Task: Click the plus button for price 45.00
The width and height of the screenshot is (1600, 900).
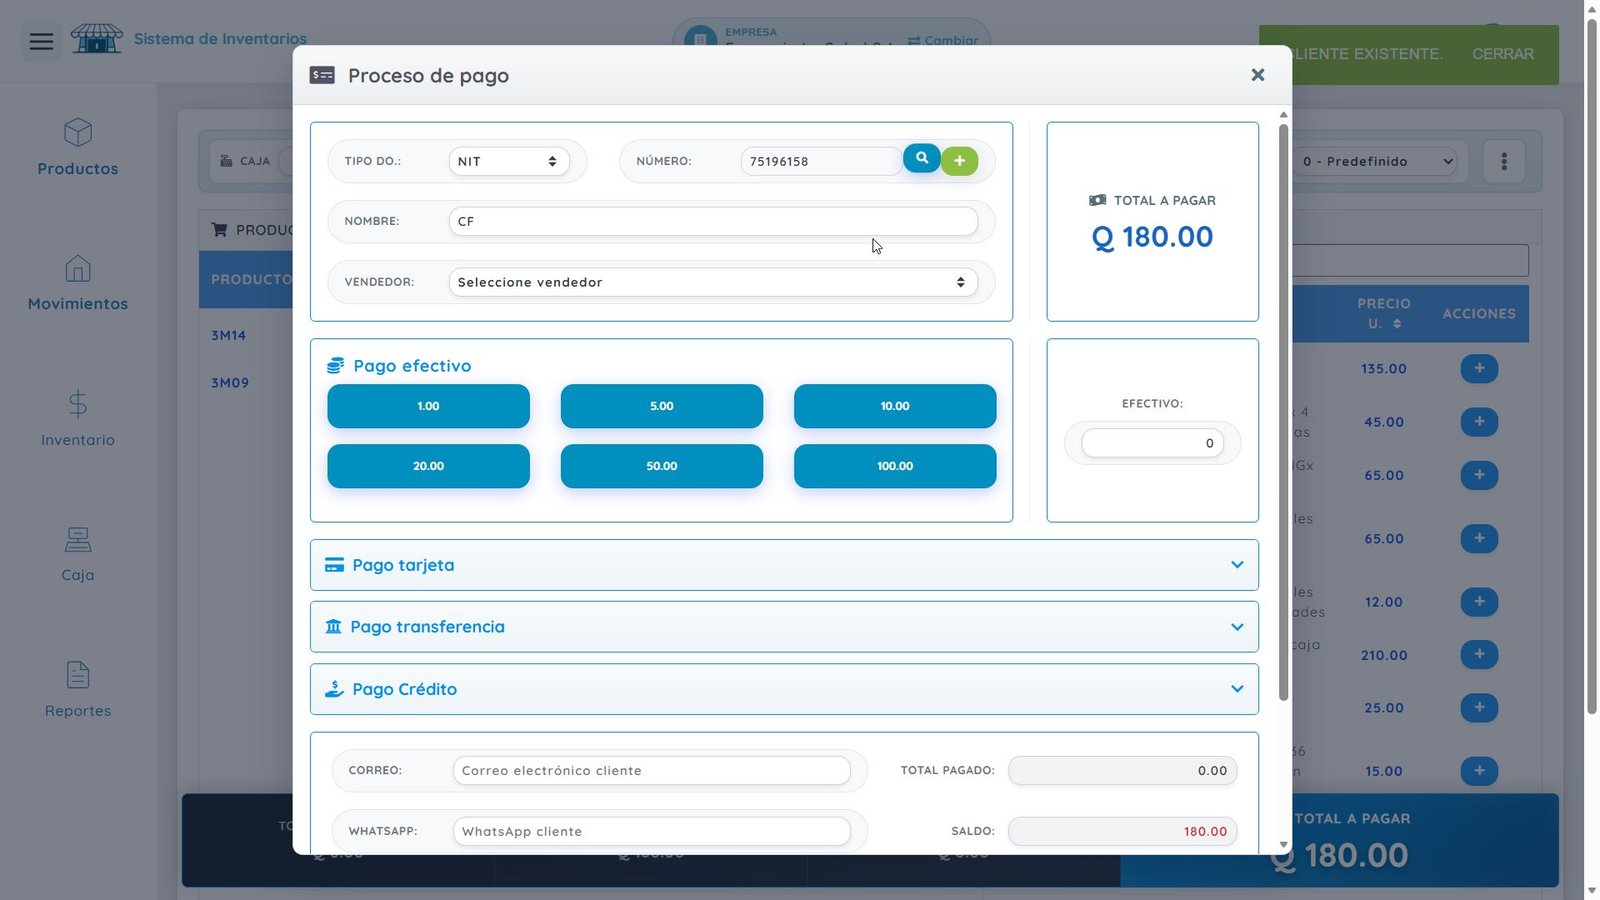Action: pyautogui.click(x=1479, y=421)
